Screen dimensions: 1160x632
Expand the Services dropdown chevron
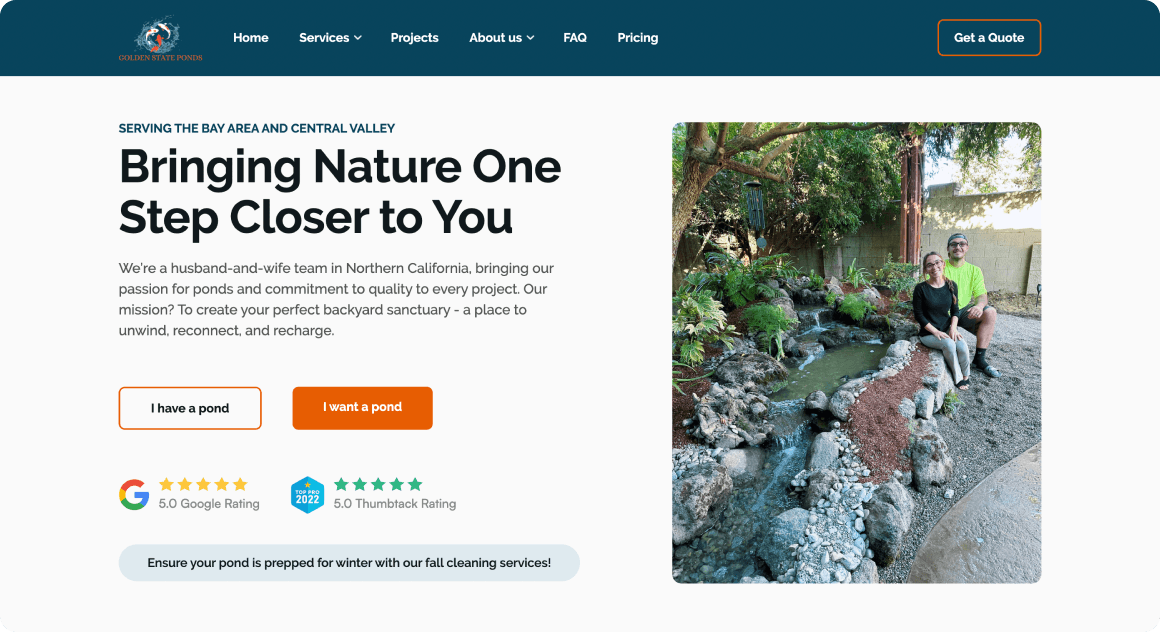[358, 38]
